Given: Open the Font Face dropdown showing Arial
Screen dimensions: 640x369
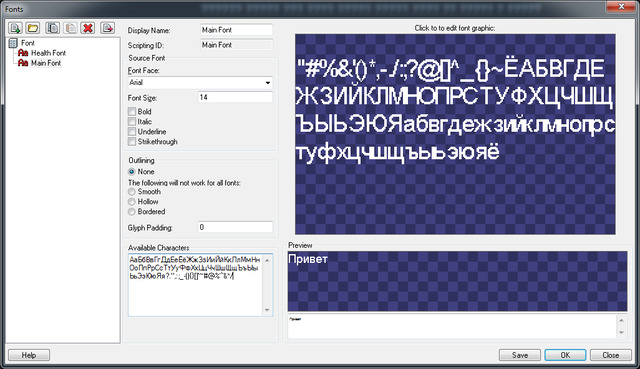Looking at the screenshot, I should (200, 83).
